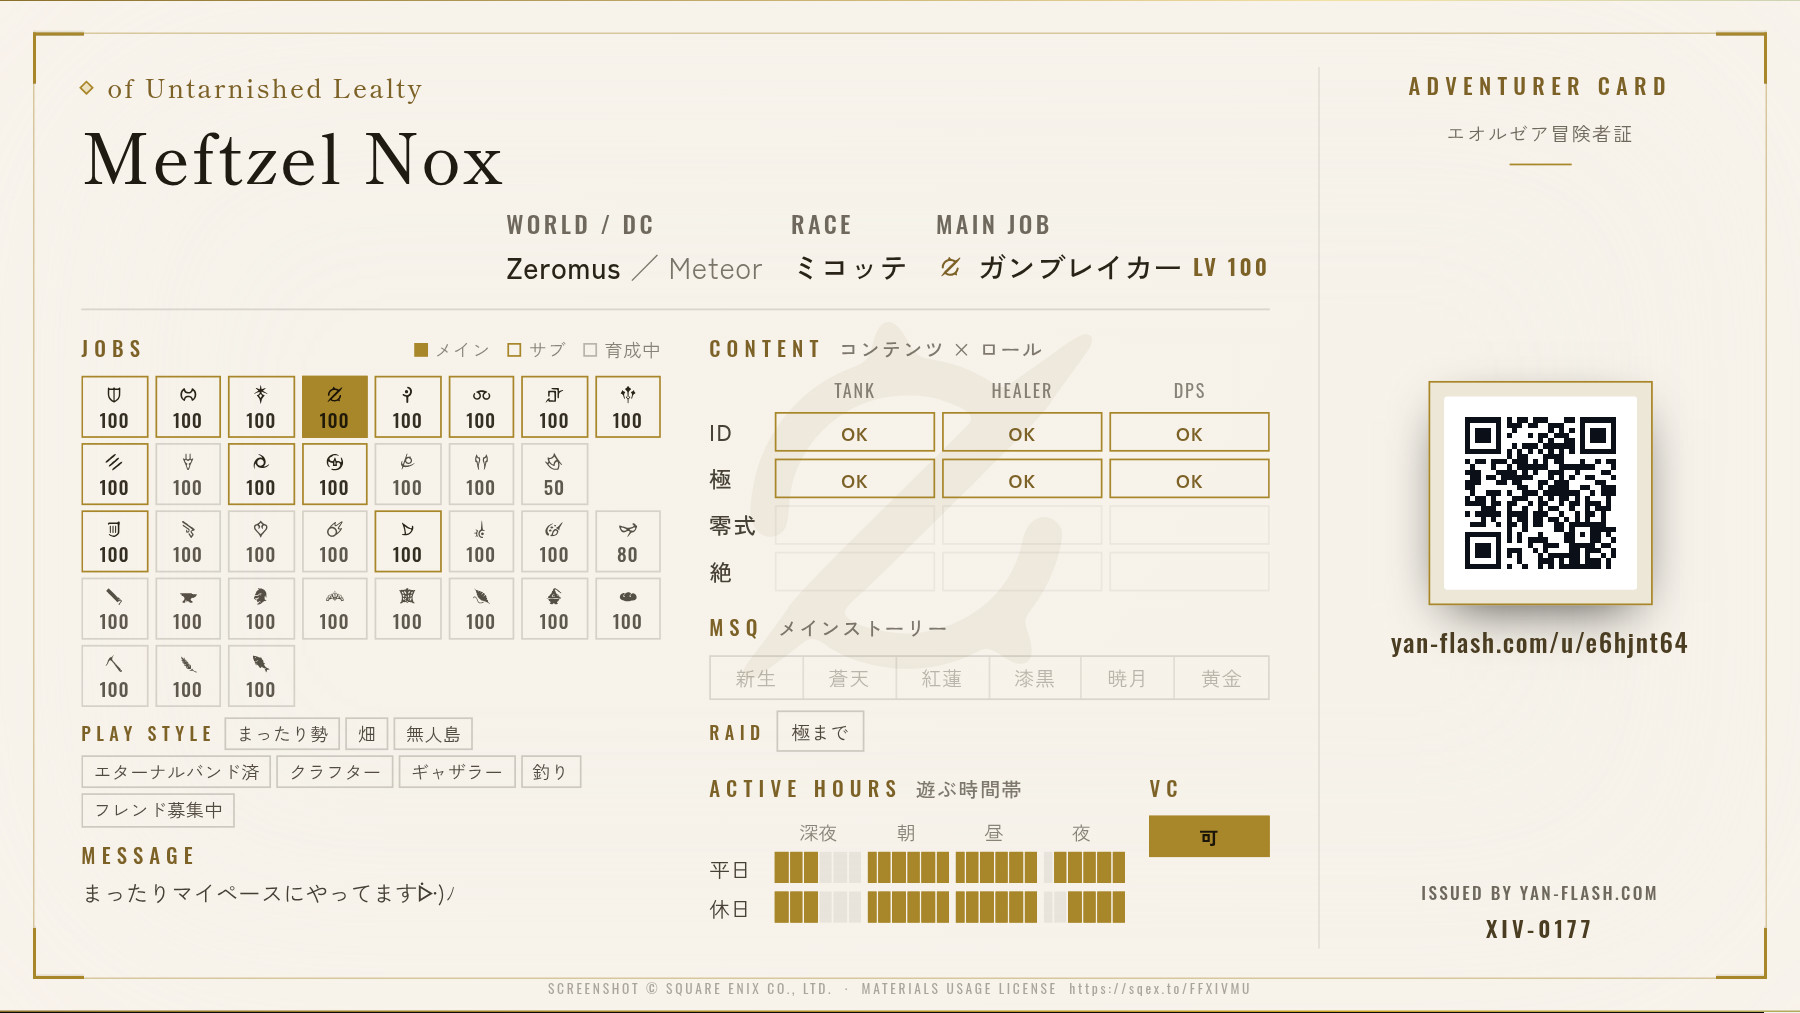Click the Sage job tile

coord(627,407)
